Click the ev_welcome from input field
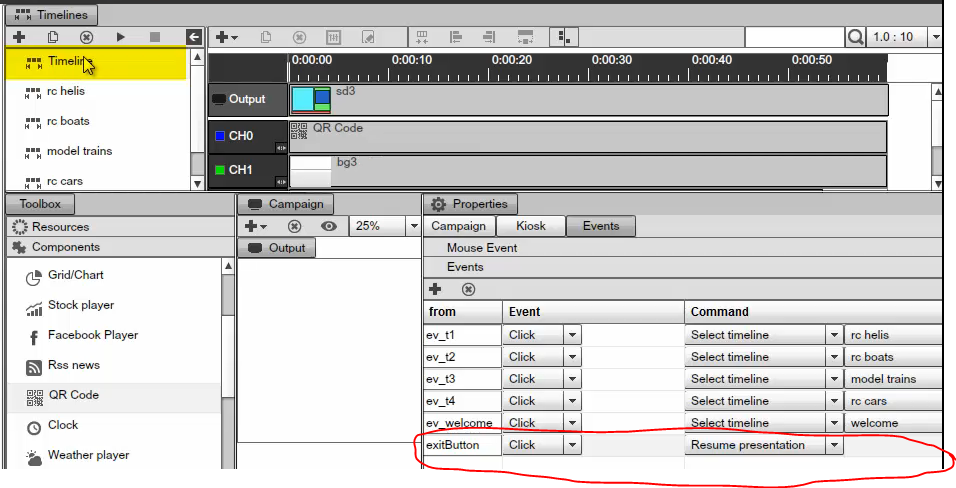This screenshot has width=956, height=488. (461, 423)
